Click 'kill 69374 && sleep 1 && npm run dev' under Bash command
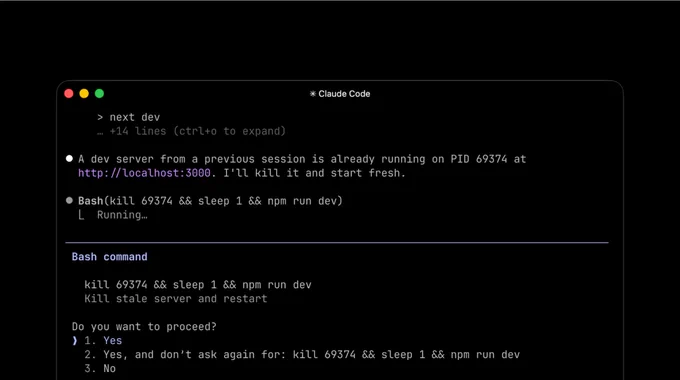The image size is (680, 380). [198, 285]
